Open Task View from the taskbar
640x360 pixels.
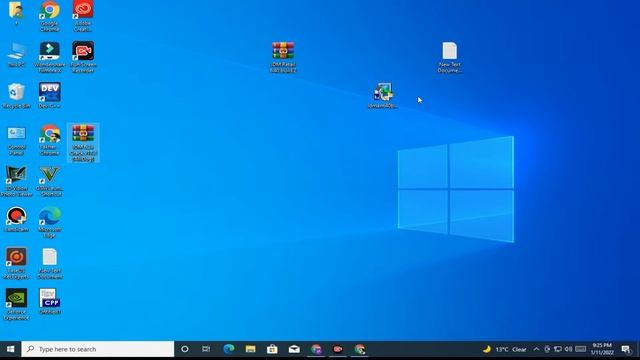pyautogui.click(x=206, y=349)
